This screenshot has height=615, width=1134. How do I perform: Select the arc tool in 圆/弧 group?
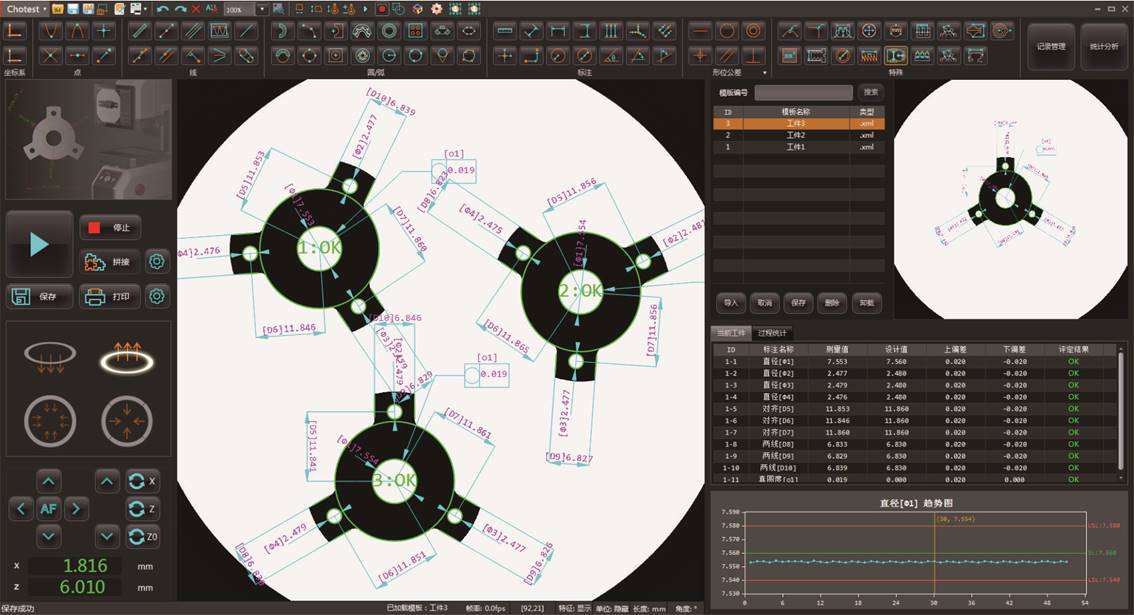coord(282,30)
